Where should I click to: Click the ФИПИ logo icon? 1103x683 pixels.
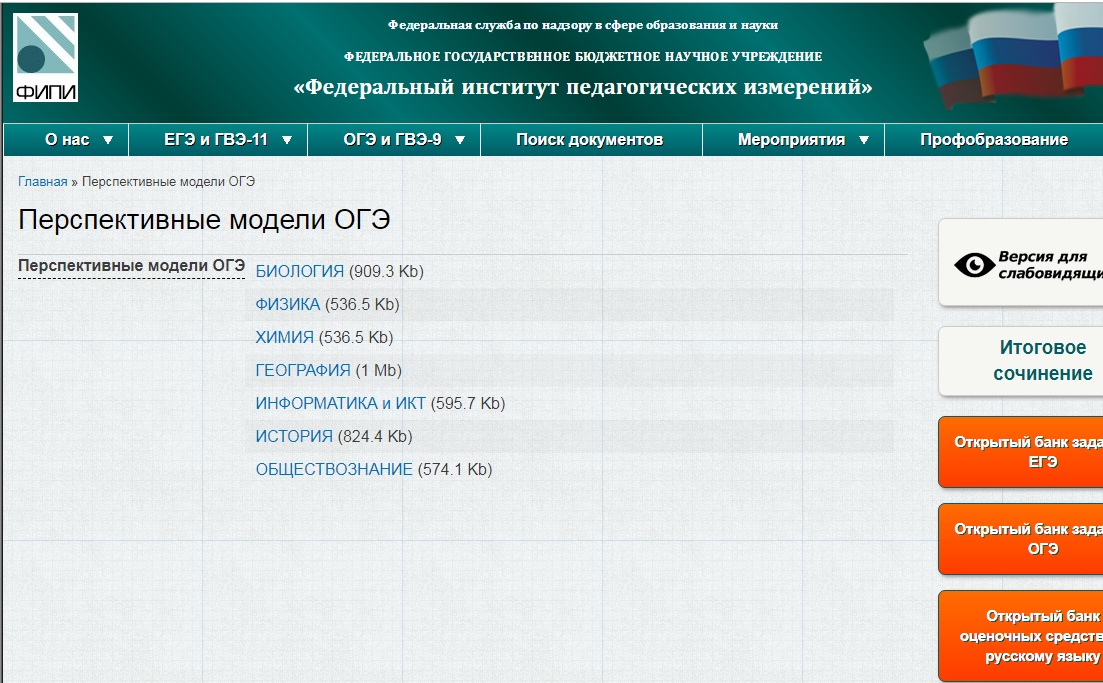[46, 58]
